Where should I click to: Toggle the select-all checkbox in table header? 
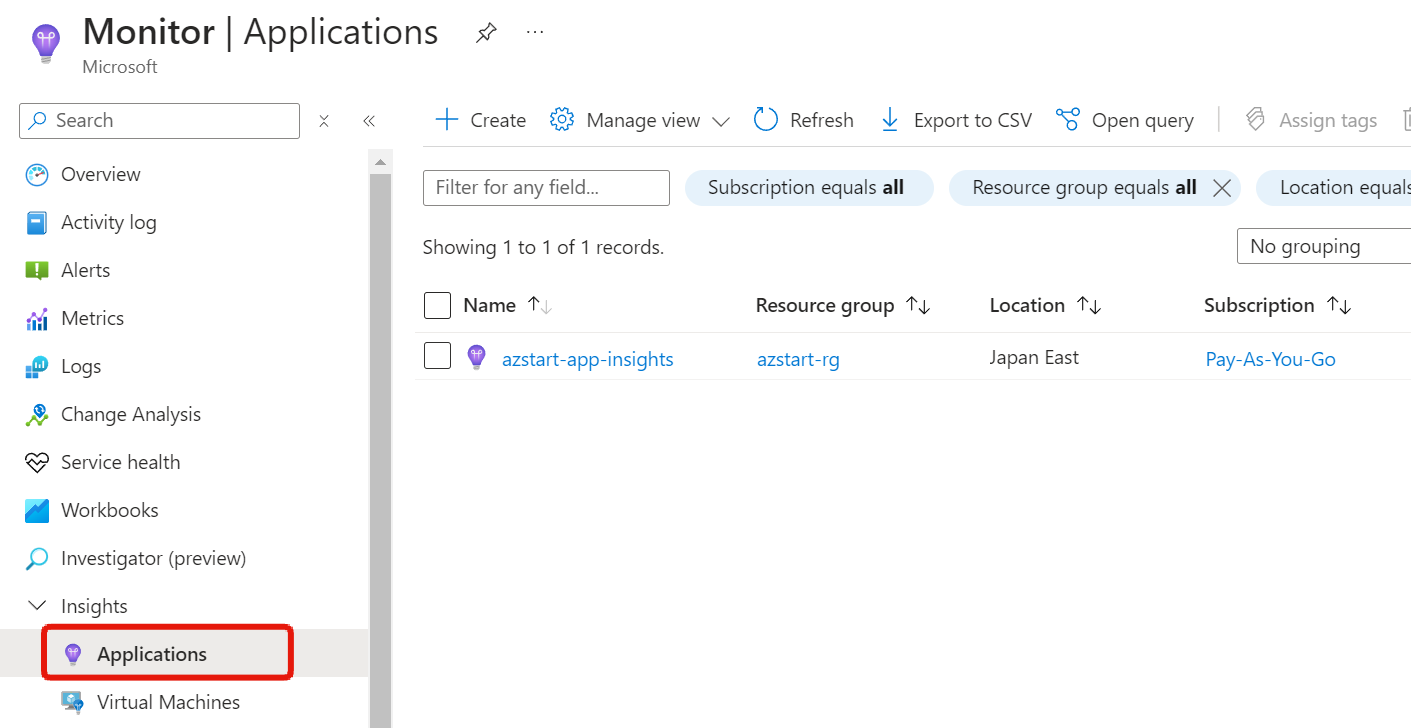[437, 305]
